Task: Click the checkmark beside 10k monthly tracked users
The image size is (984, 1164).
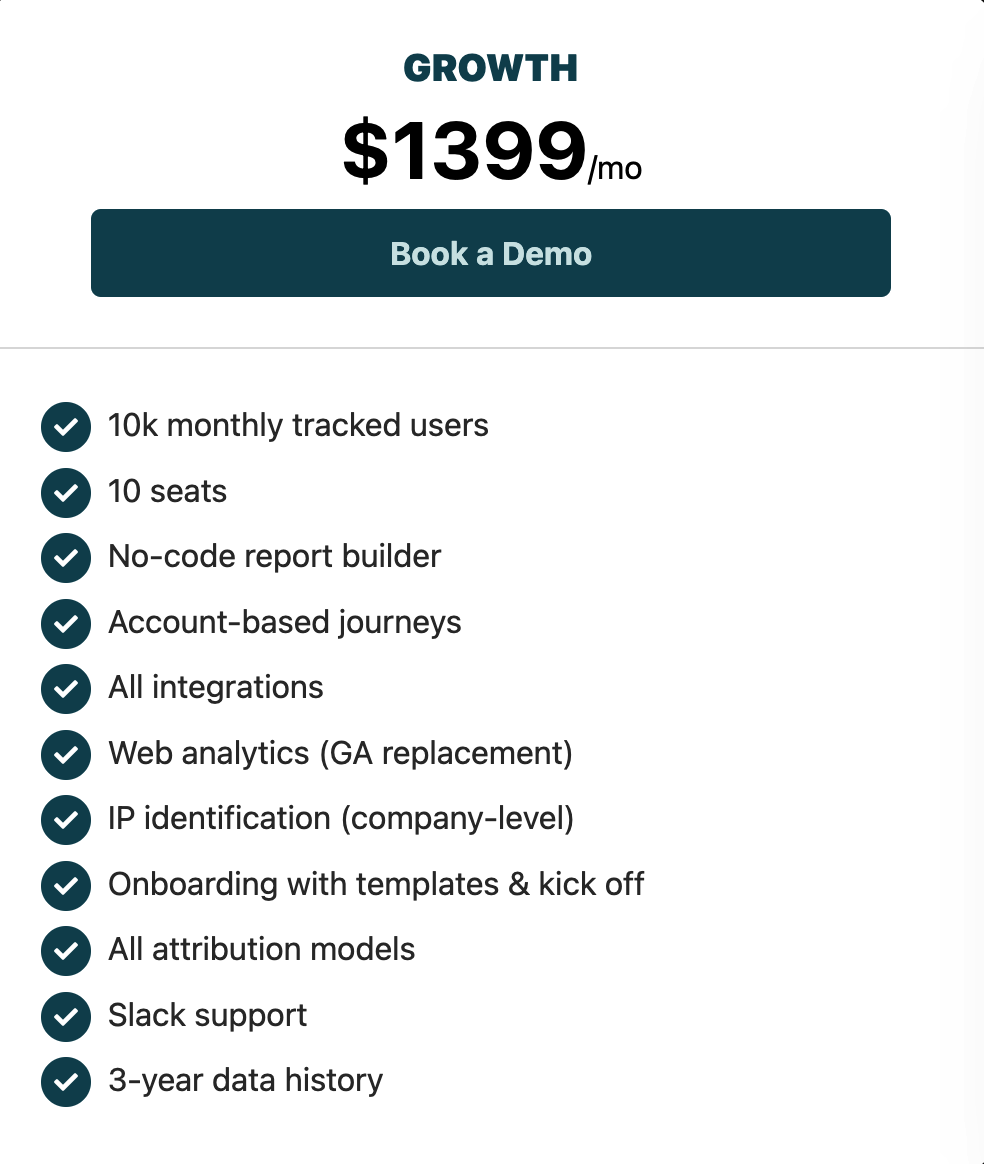Action: click(66, 426)
